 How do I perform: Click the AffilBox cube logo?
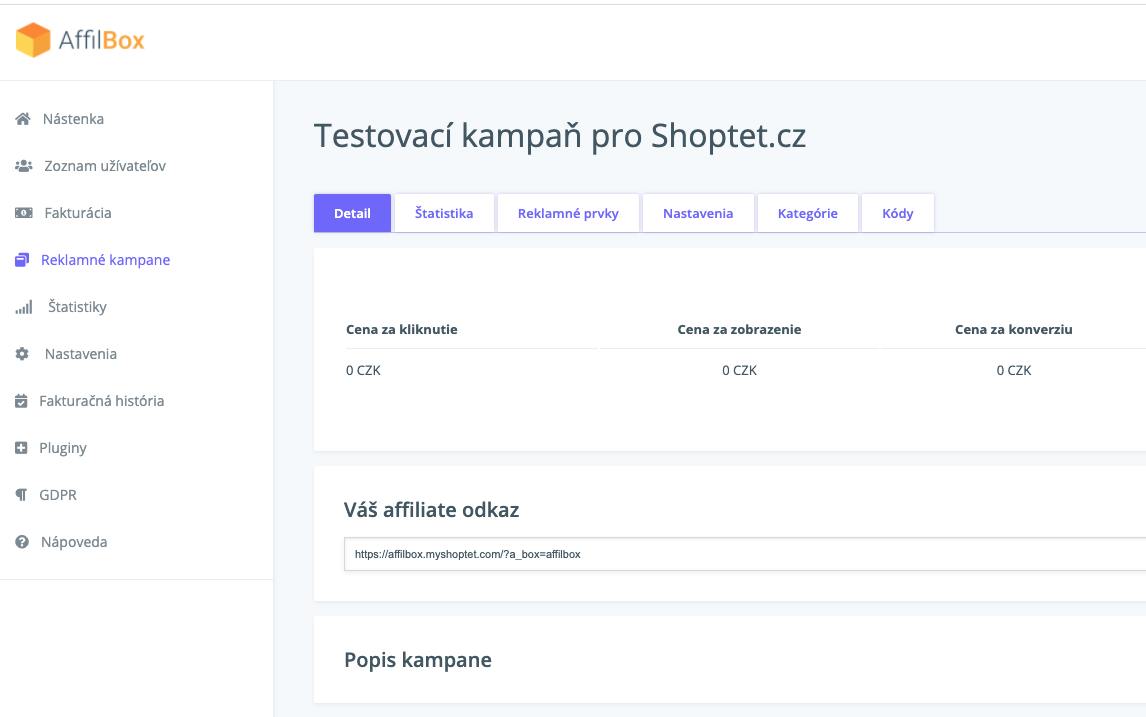click(33, 39)
